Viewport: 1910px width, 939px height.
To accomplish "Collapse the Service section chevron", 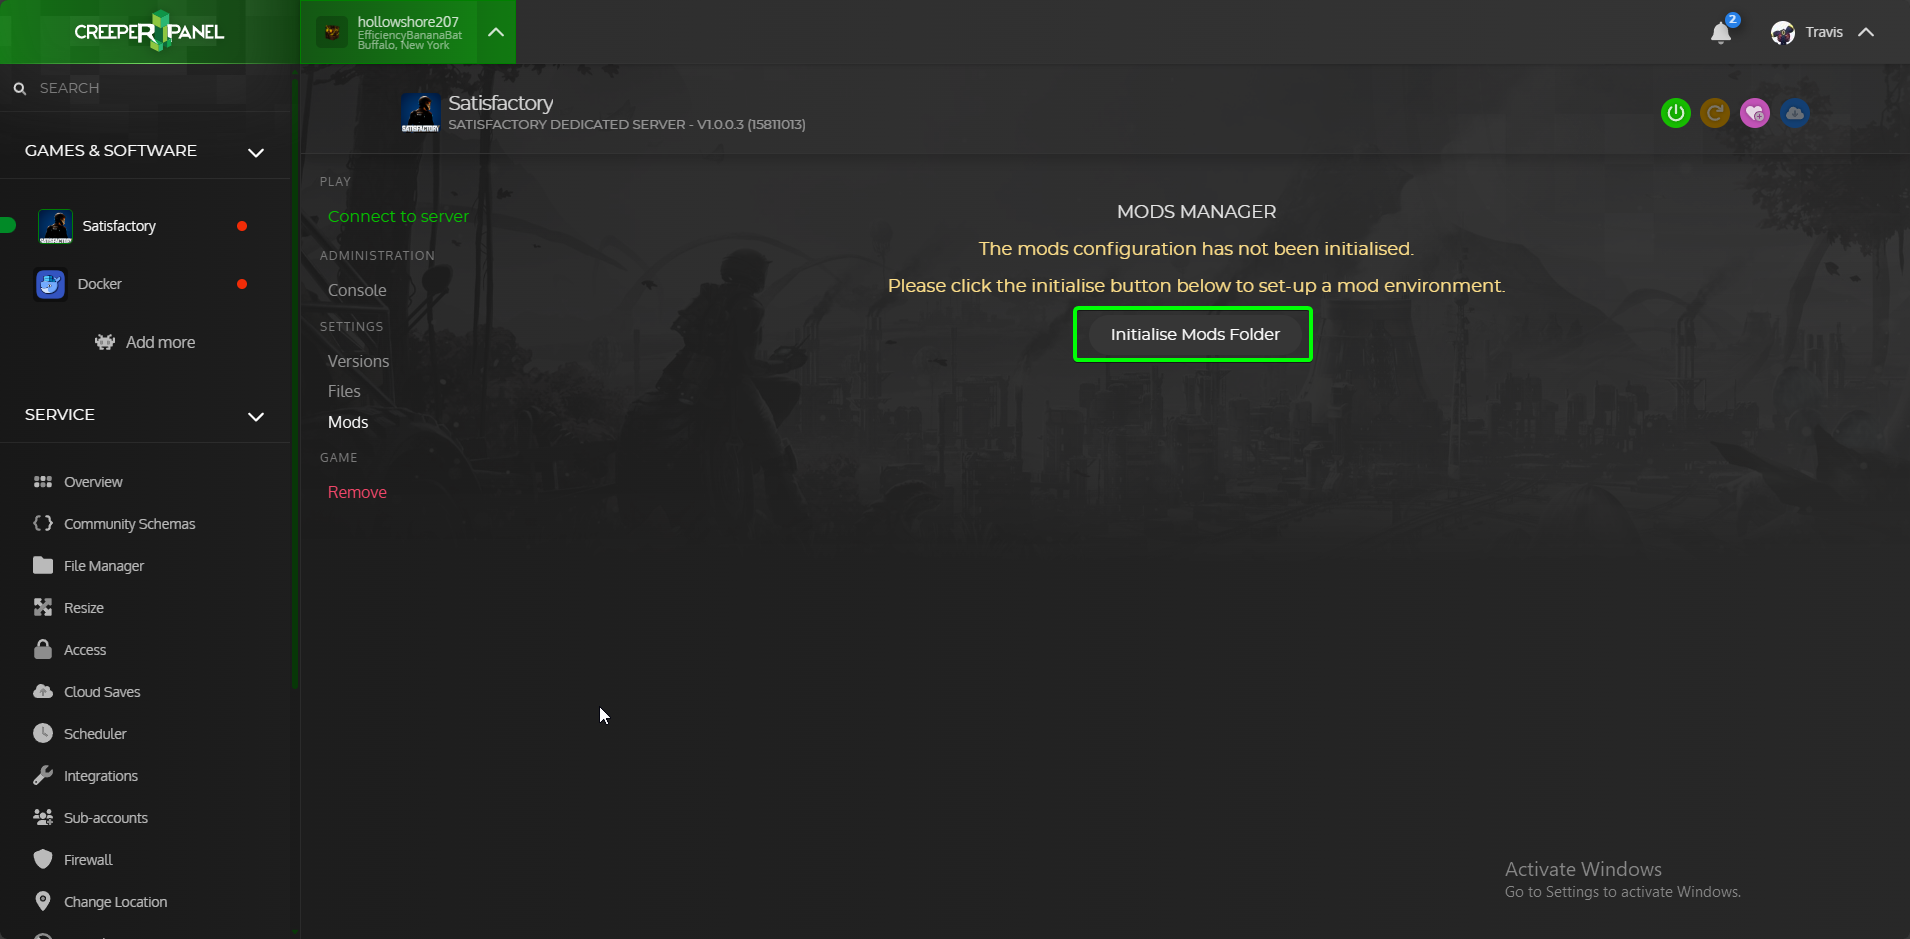I will point(256,416).
